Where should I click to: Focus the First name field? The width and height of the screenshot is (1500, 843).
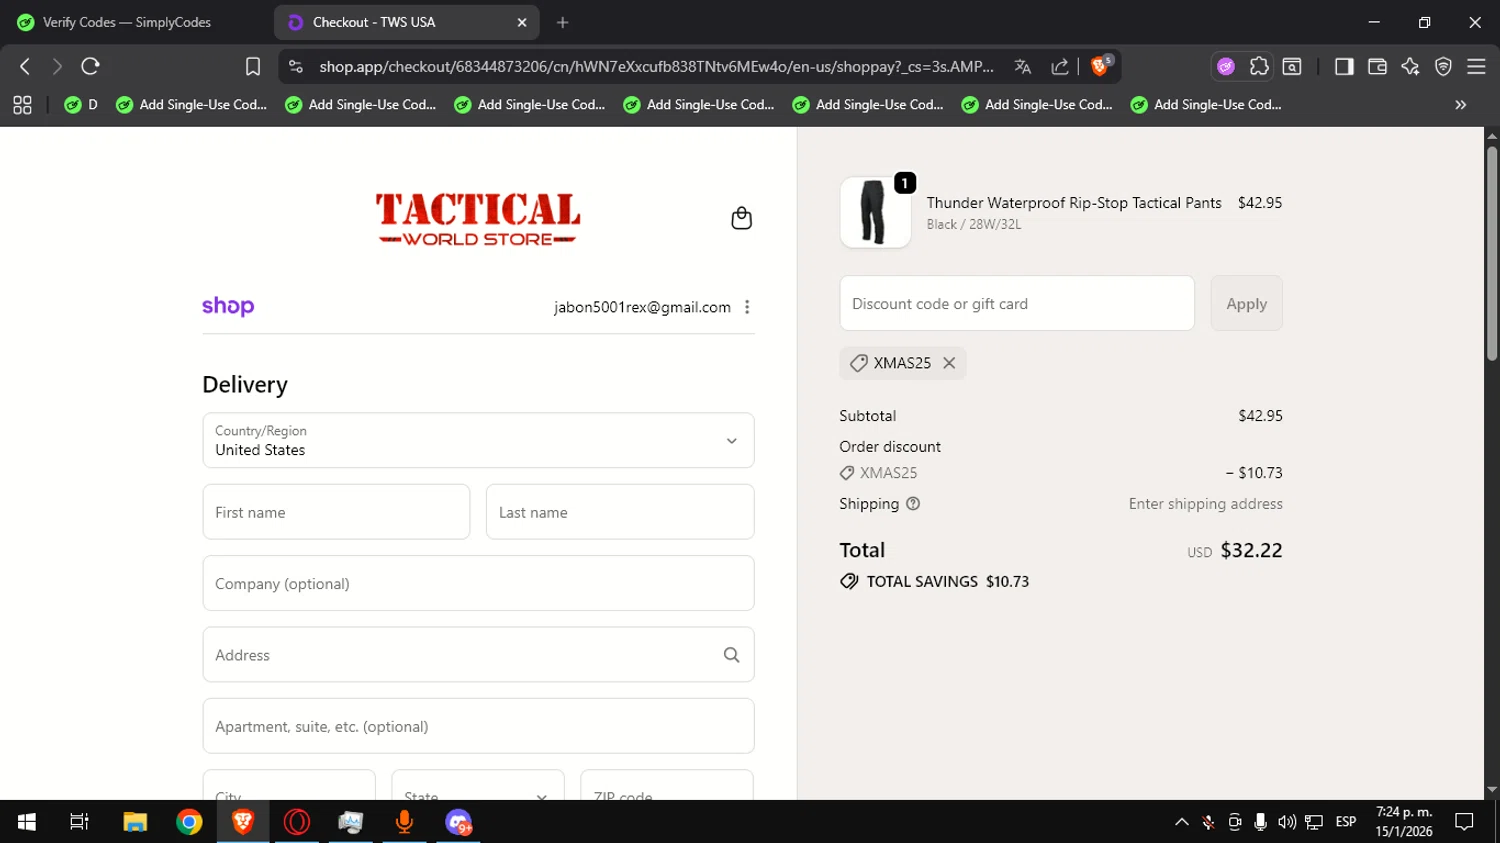pyautogui.click(x=336, y=512)
